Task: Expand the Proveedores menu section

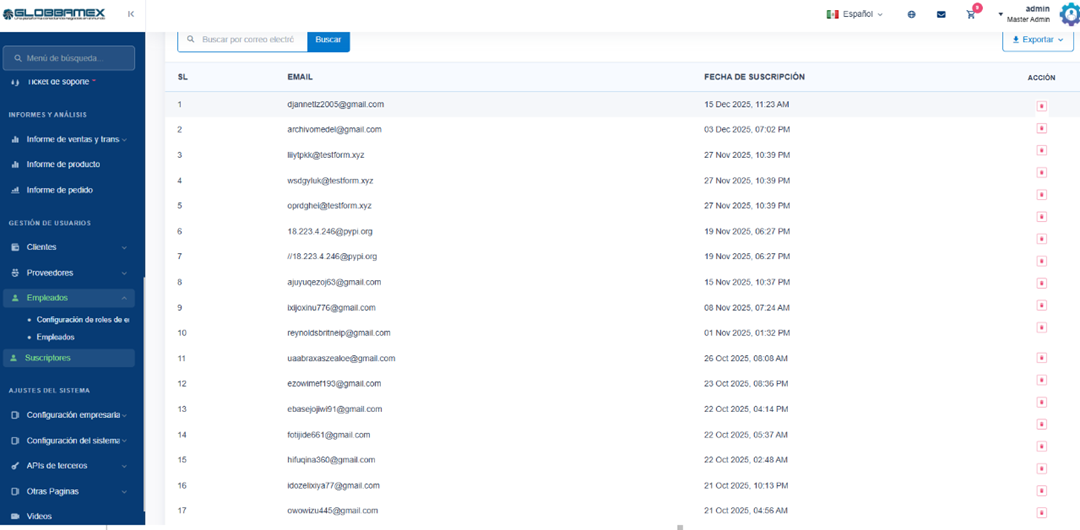Action: 68,272
